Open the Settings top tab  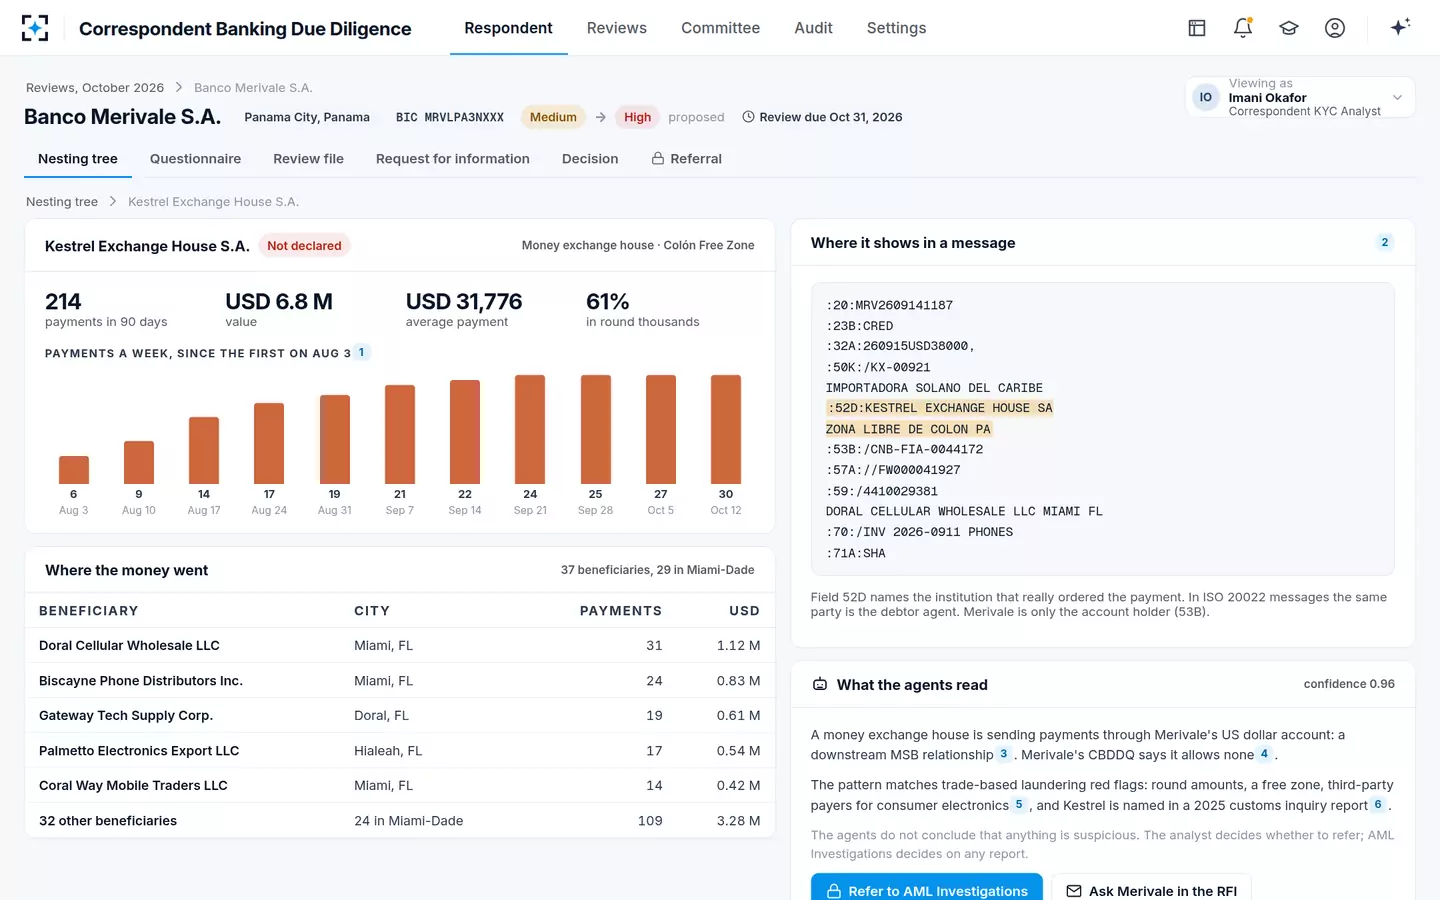click(896, 28)
